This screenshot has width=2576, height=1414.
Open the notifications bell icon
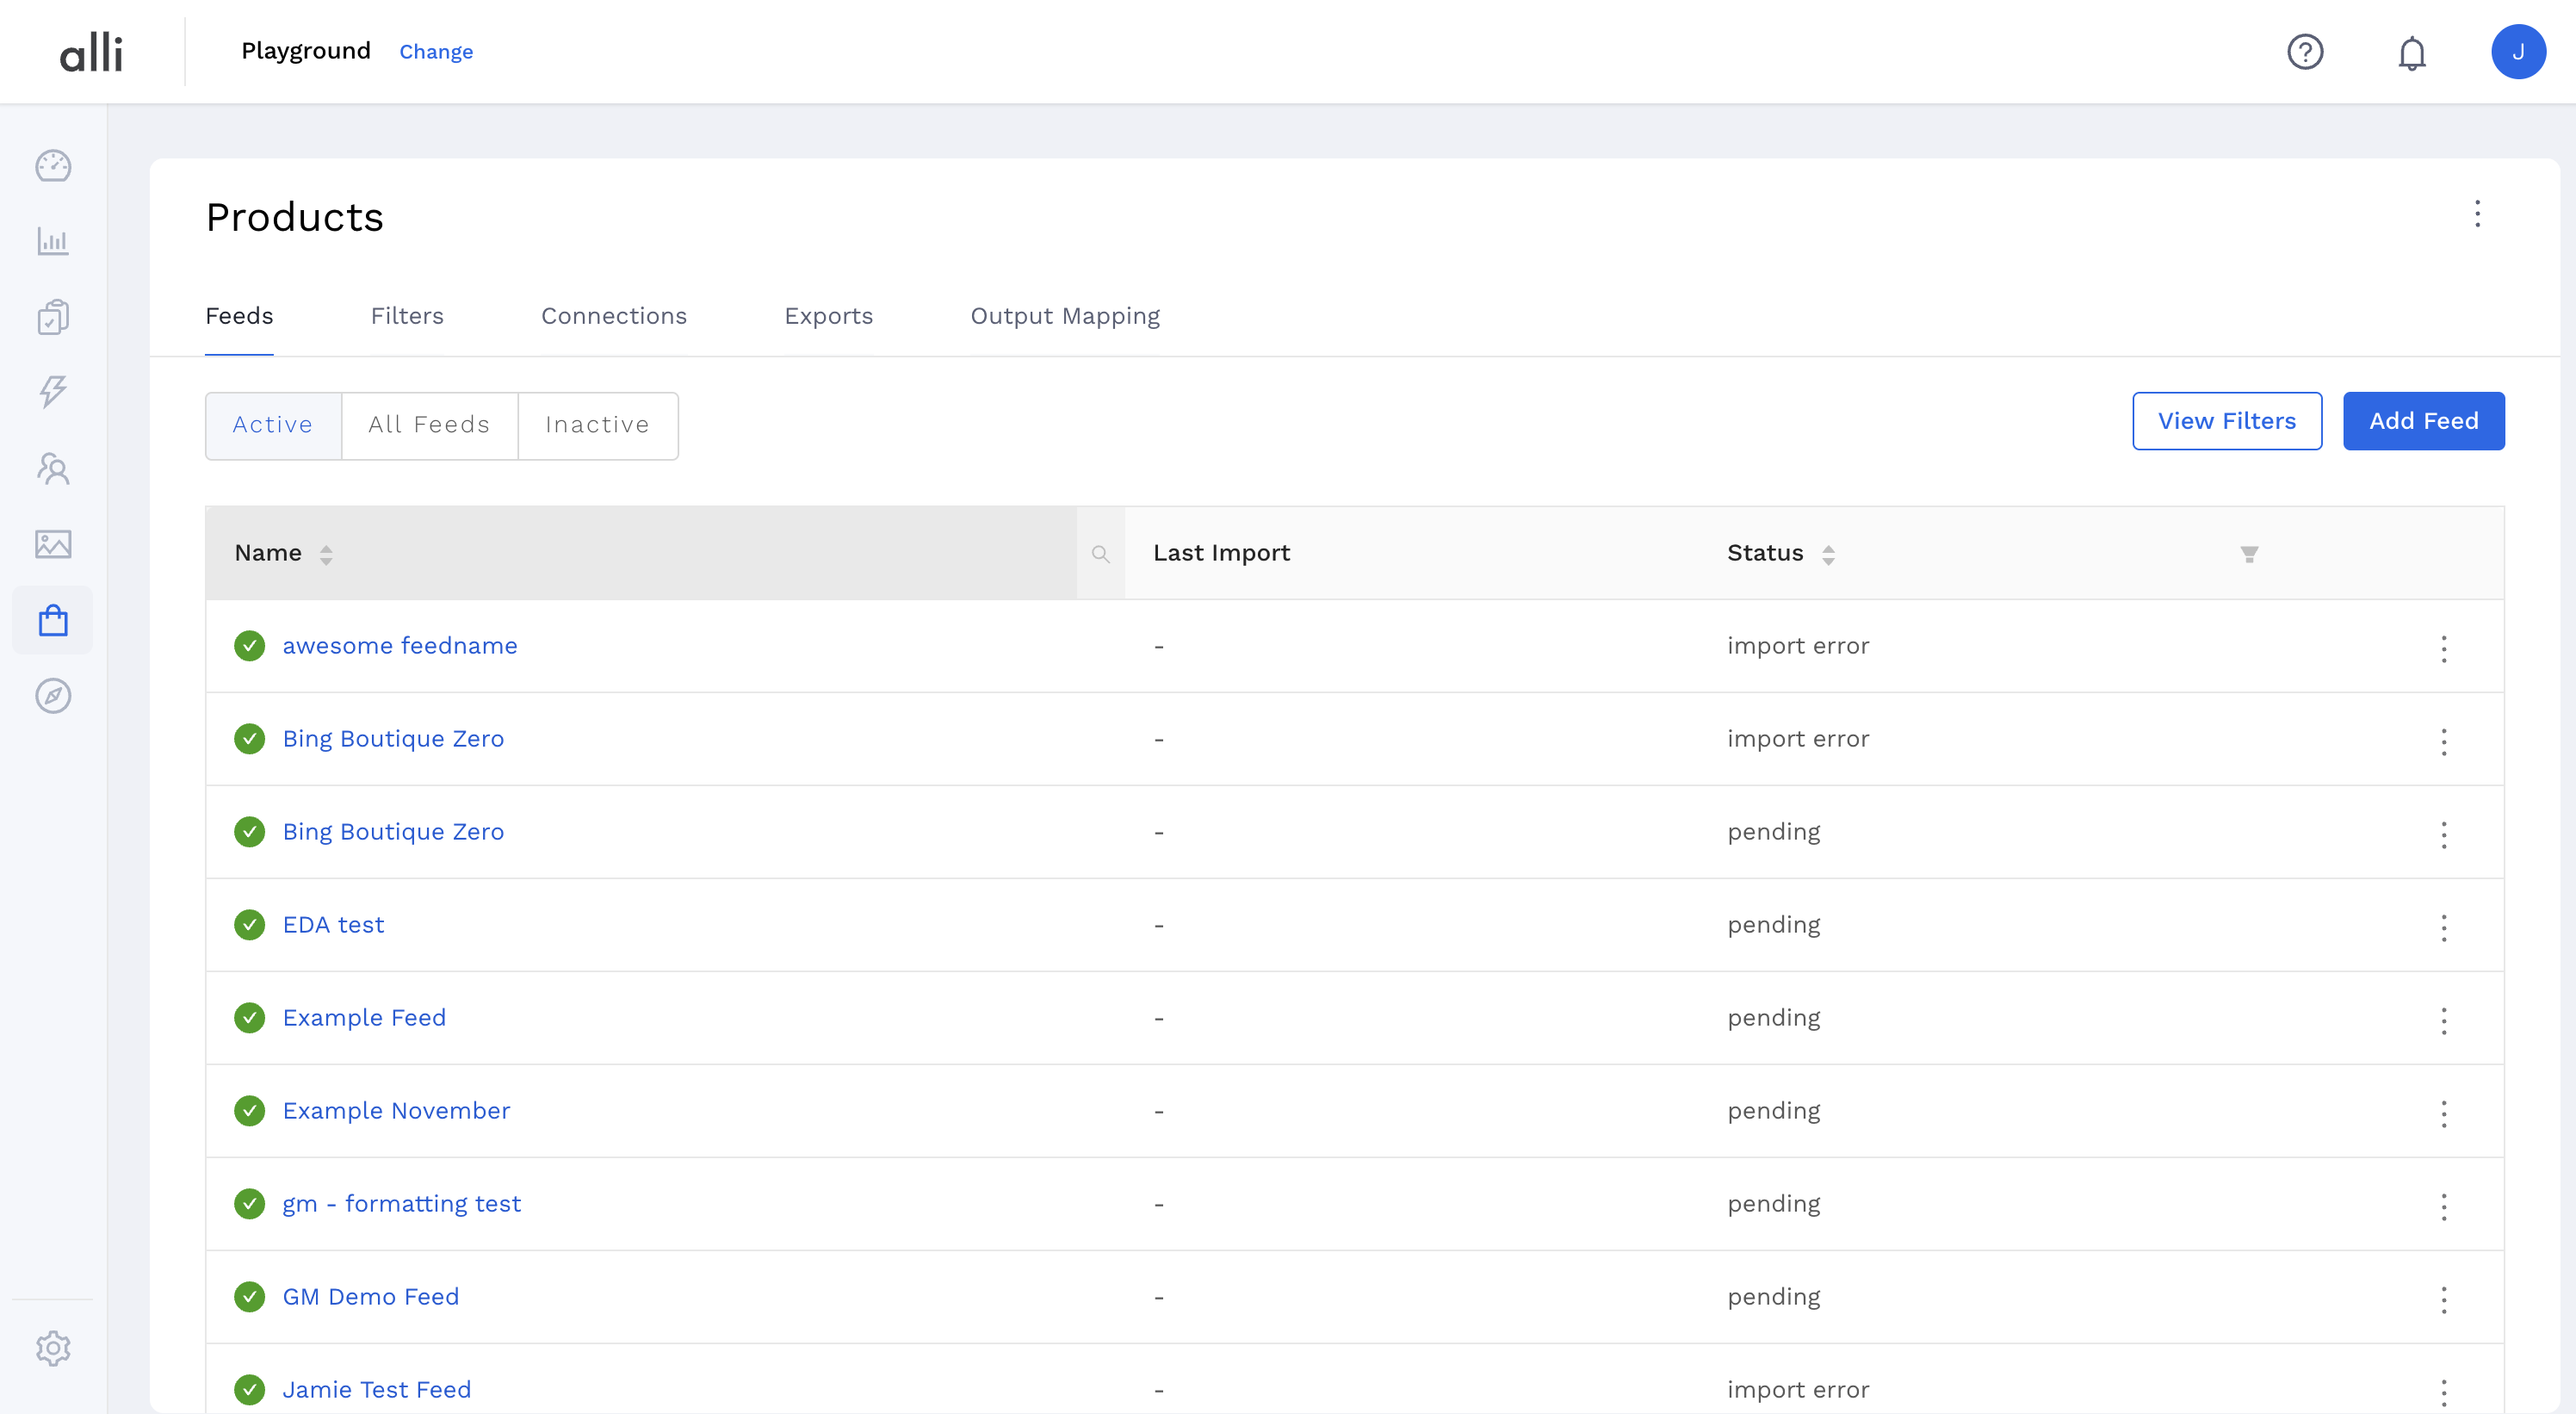tap(2411, 52)
